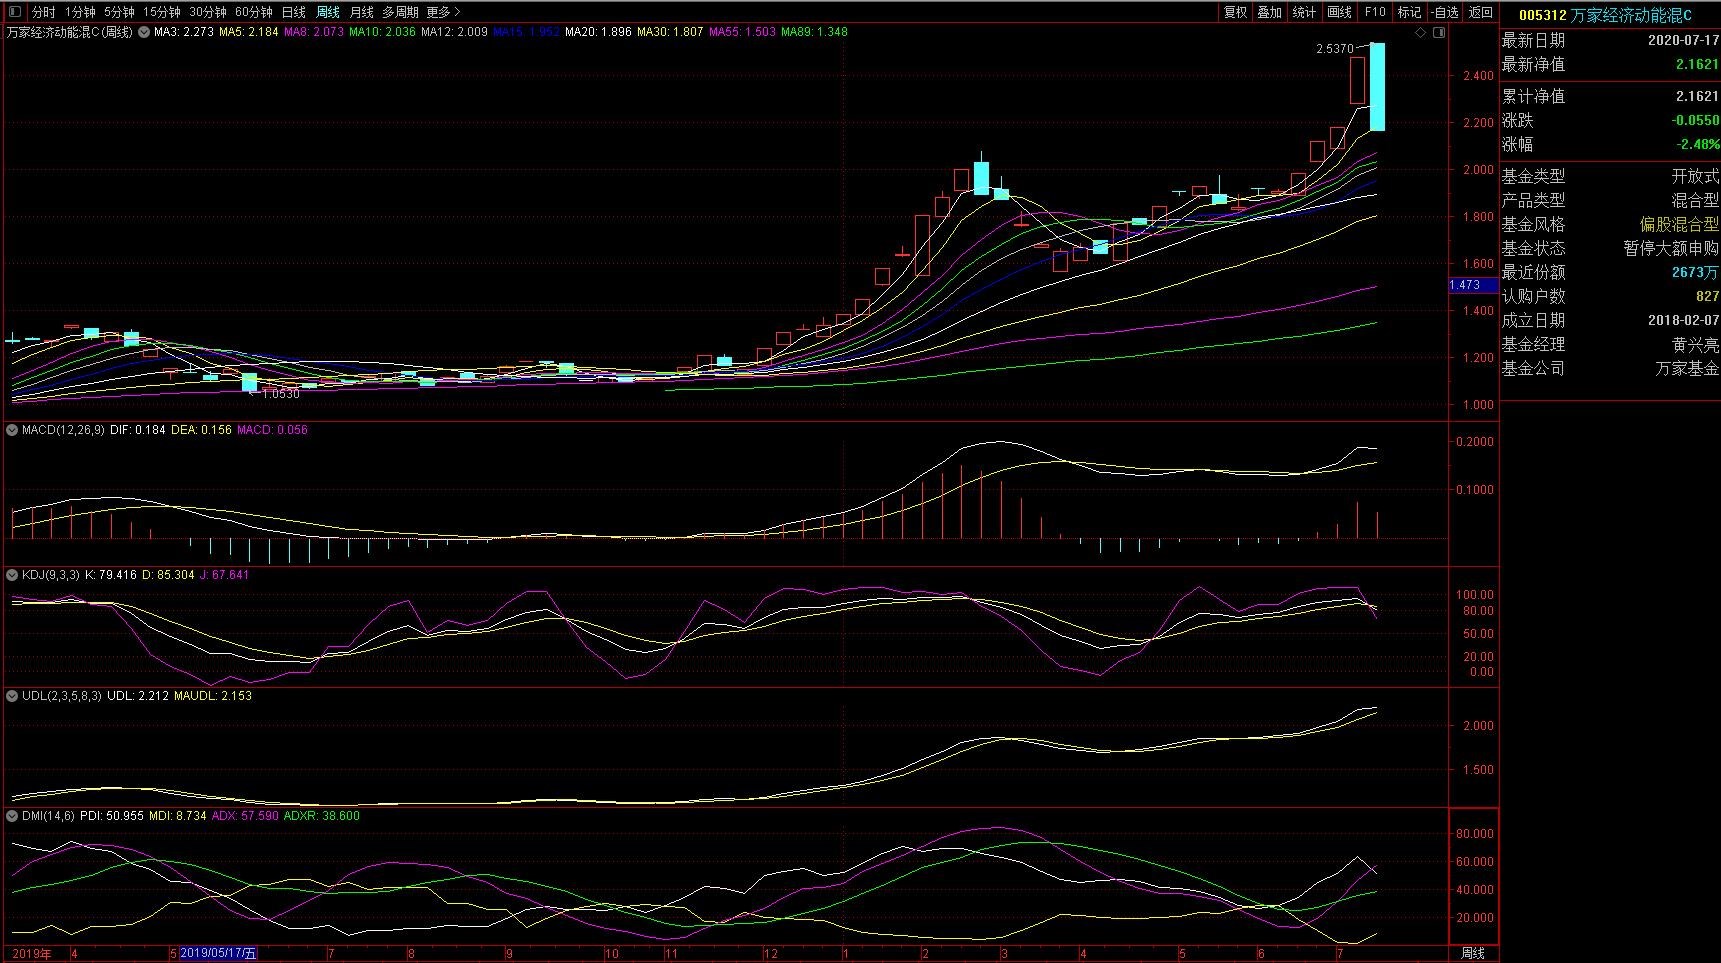Click the diamond icon above the price chart
Screen dimensions: 1721x963
tap(1420, 33)
